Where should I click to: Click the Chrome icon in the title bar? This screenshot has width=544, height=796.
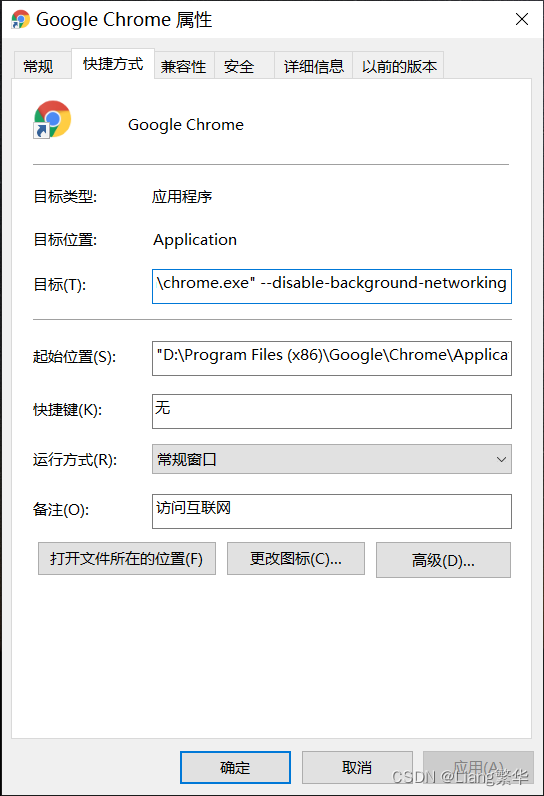(20, 19)
